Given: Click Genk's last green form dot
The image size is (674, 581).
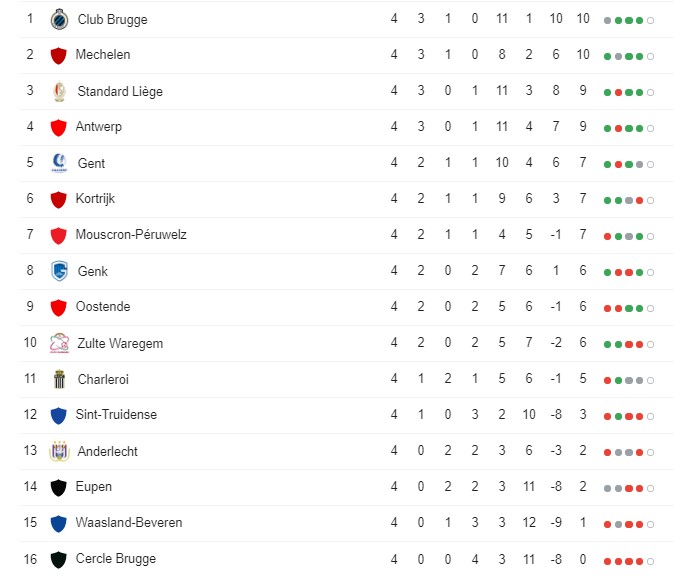Looking at the screenshot, I should (x=640, y=272).
